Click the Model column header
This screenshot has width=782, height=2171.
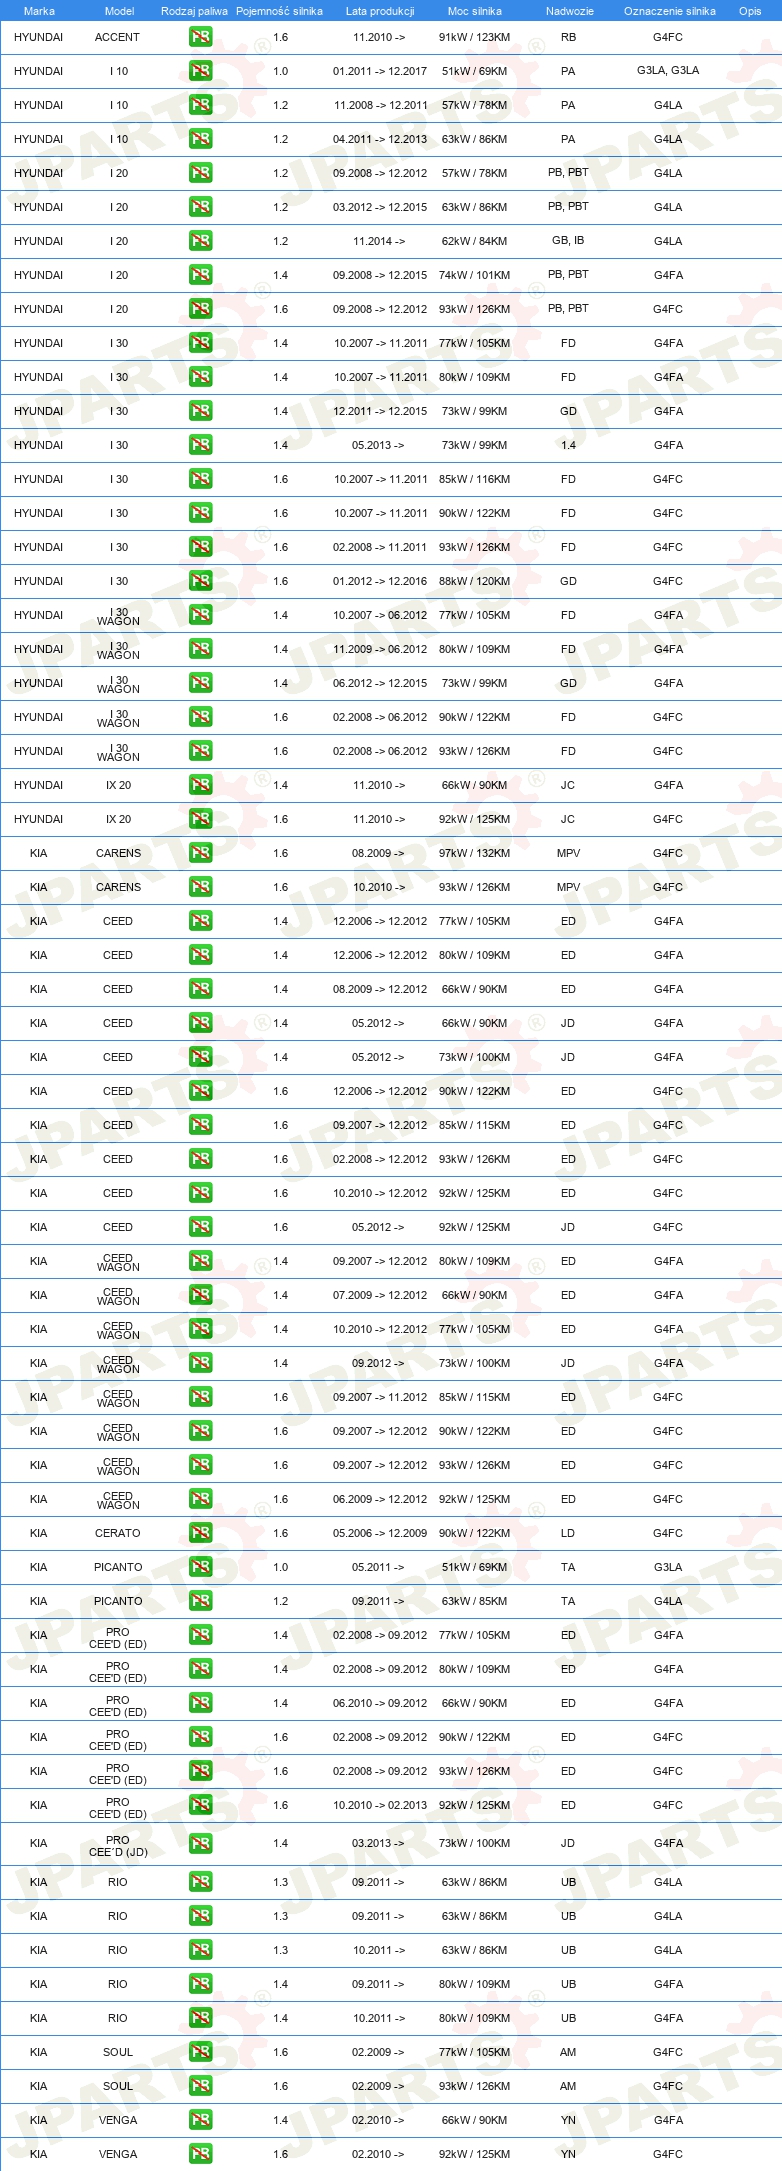[x=119, y=11]
